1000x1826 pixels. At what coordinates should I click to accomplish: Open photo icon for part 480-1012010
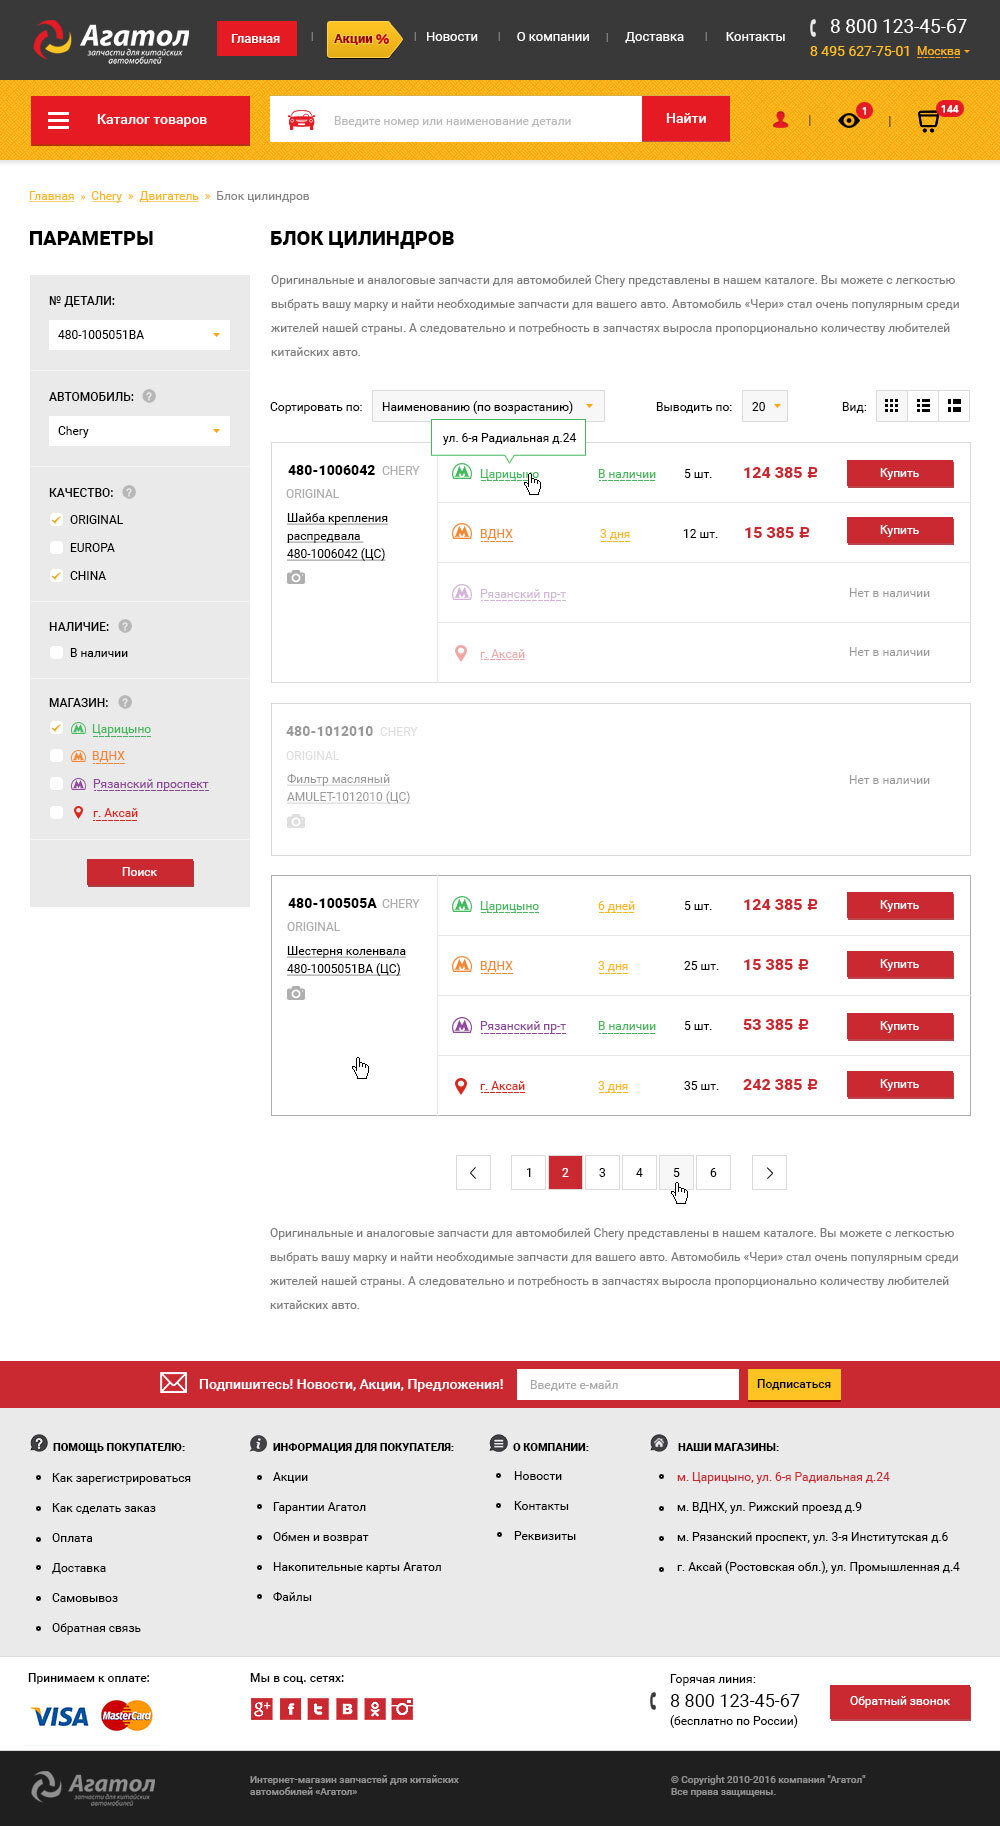coord(296,821)
